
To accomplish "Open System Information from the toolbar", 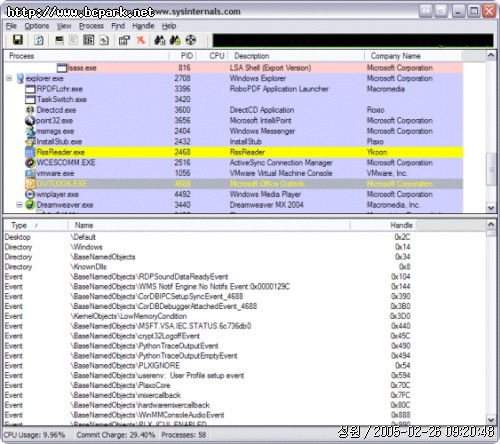I will click(x=59, y=40).
